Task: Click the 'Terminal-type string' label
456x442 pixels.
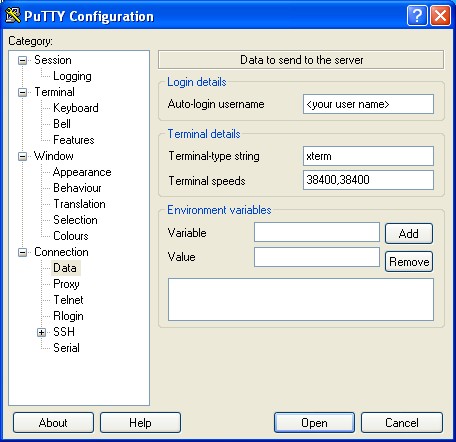Action: click(x=214, y=156)
